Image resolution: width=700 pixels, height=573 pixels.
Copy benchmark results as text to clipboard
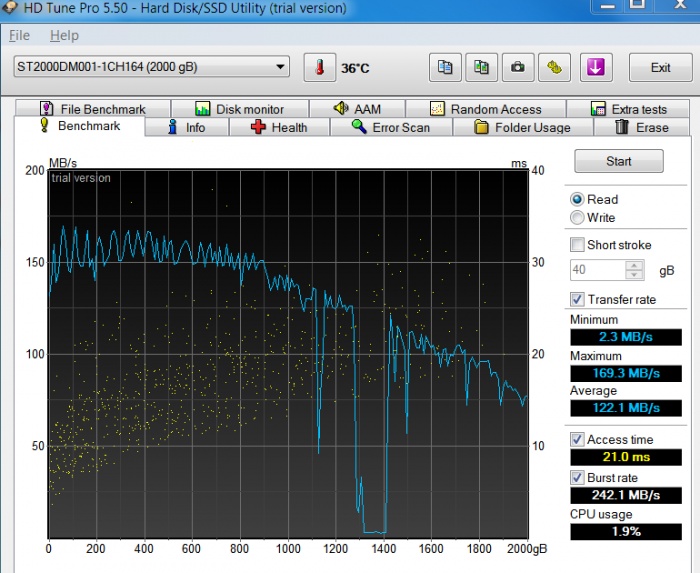coord(445,68)
